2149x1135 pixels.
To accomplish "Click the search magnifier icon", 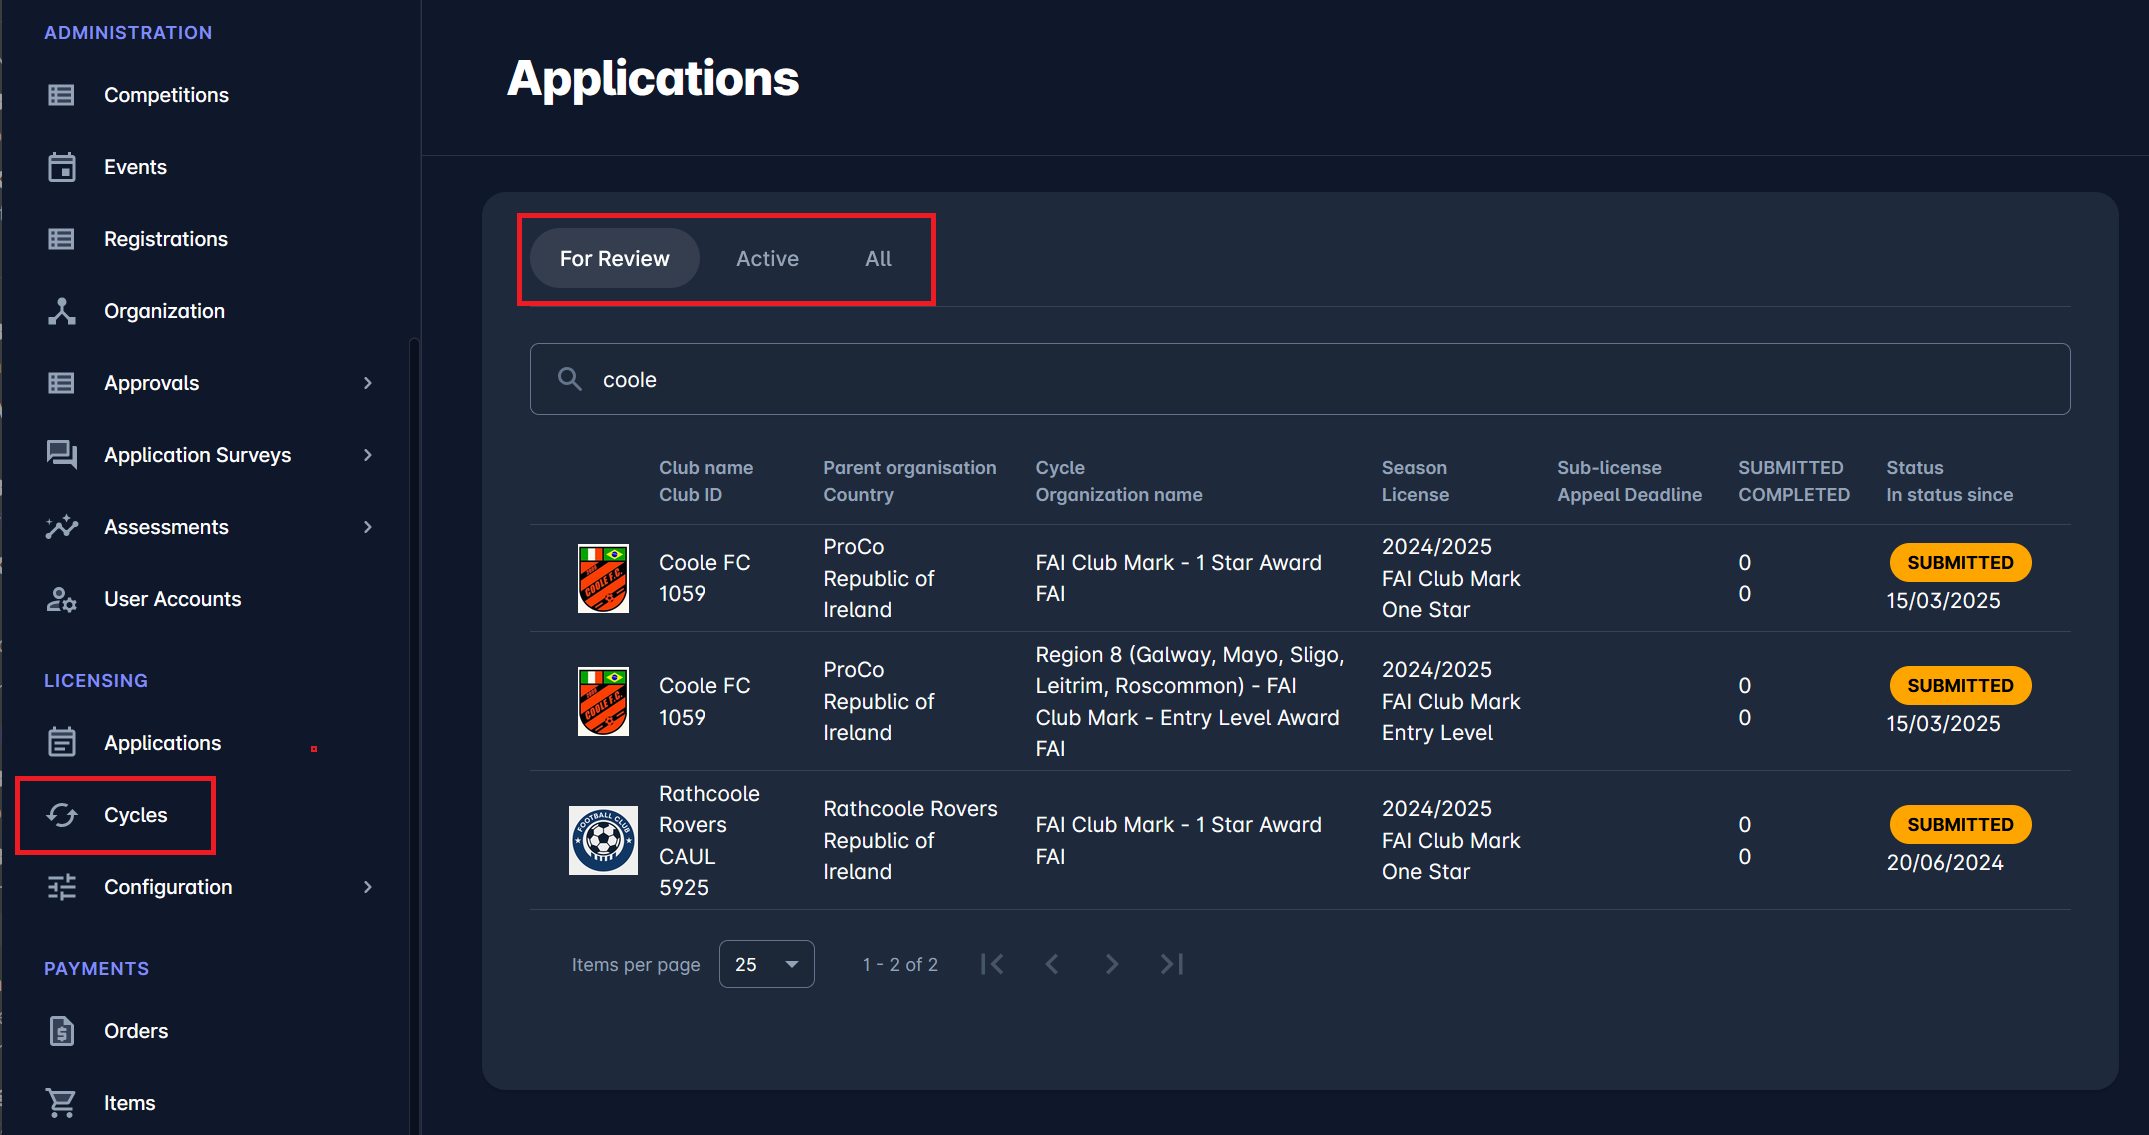I will [x=570, y=379].
